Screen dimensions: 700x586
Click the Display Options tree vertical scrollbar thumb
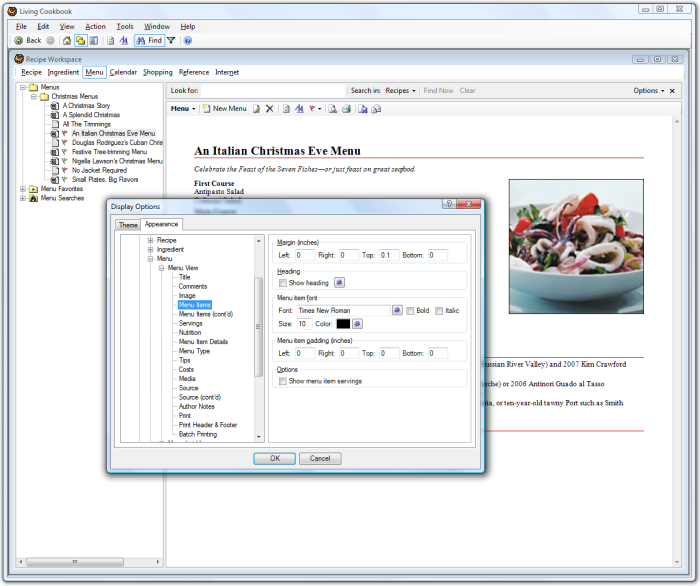(258, 327)
